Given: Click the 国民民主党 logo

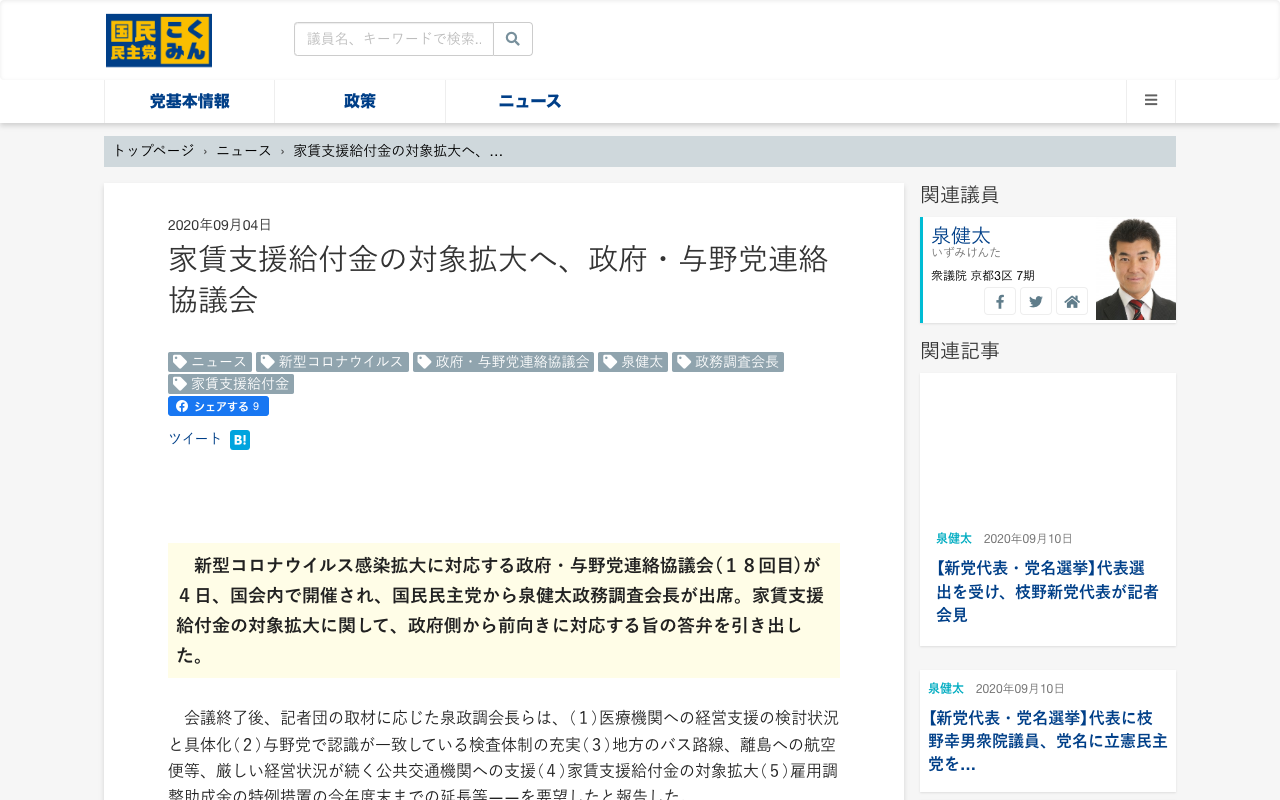Looking at the screenshot, I should click(159, 40).
